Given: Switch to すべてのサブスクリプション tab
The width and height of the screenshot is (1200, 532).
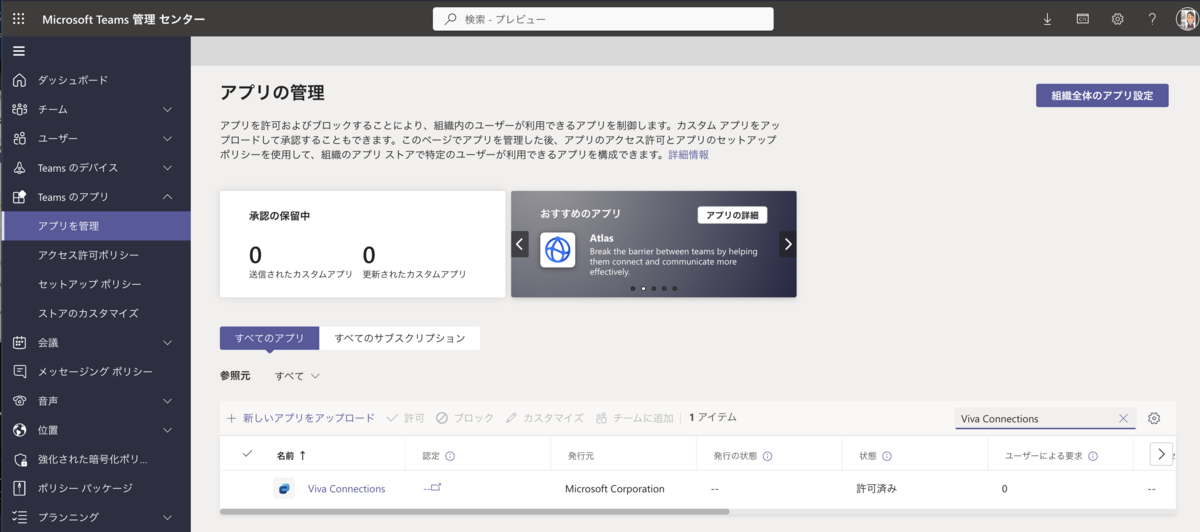Looking at the screenshot, I should [400, 338].
